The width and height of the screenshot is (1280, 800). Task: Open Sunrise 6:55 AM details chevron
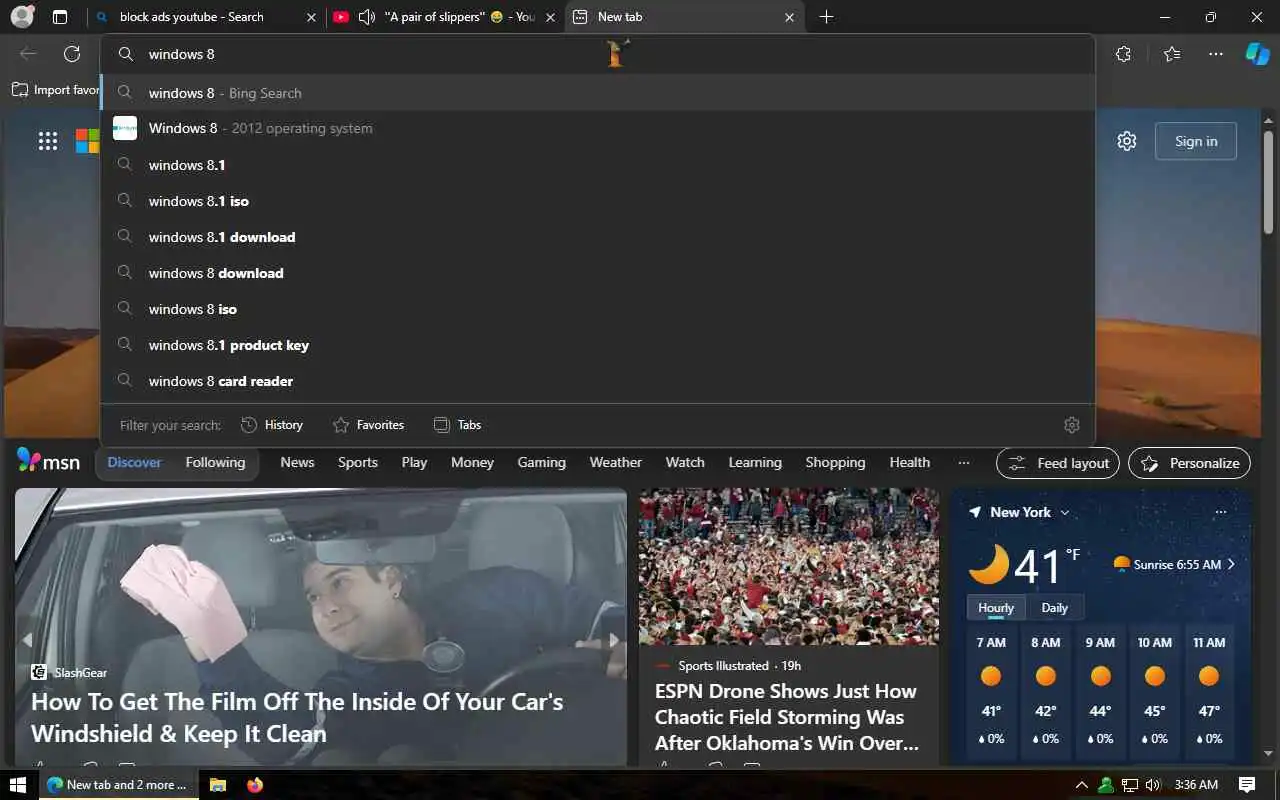(1231, 564)
